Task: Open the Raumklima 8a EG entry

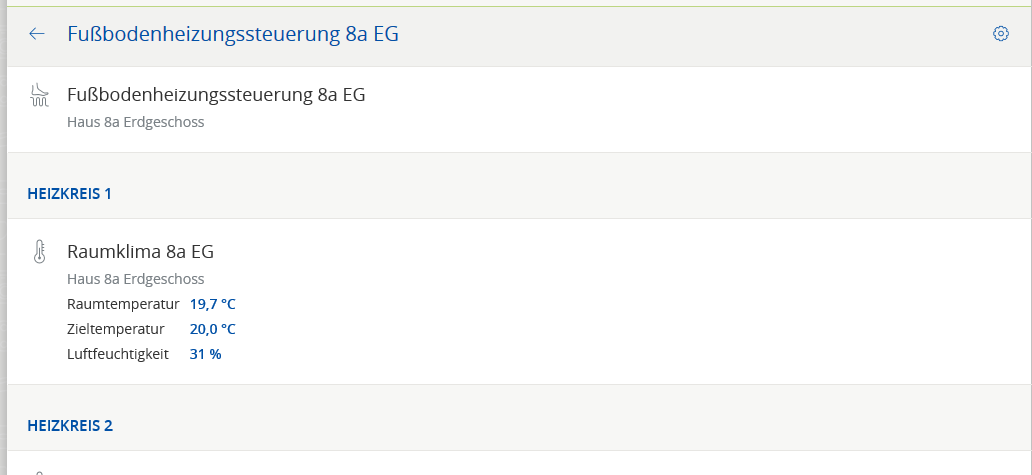Action: (x=140, y=251)
